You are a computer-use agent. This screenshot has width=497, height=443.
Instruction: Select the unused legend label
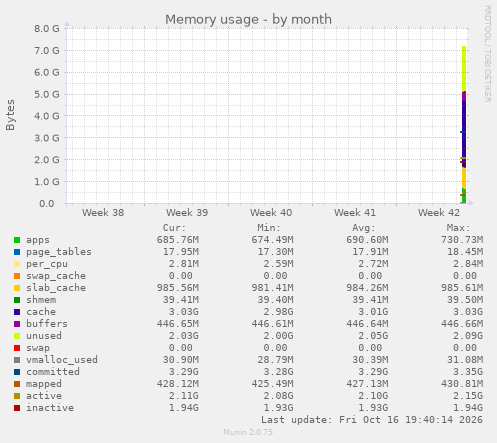point(44,336)
